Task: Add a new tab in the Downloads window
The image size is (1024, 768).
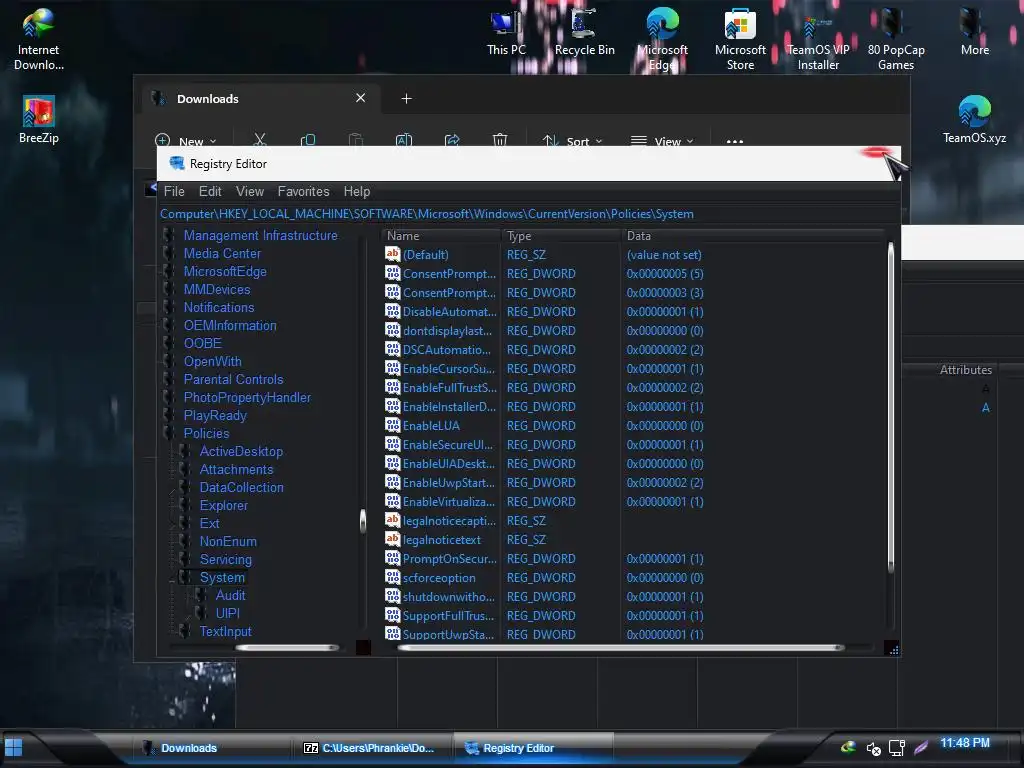Action: coord(406,99)
